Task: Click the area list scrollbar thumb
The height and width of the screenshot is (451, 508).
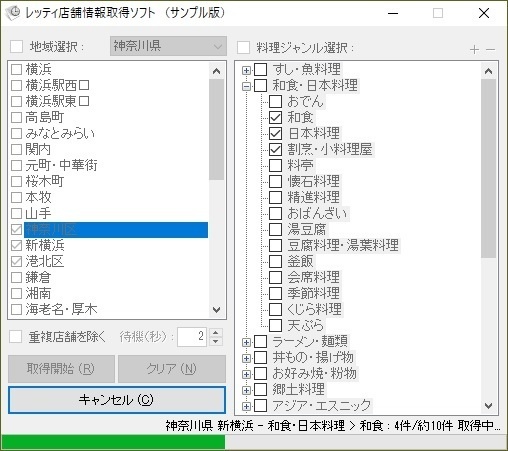Action: [x=216, y=129]
